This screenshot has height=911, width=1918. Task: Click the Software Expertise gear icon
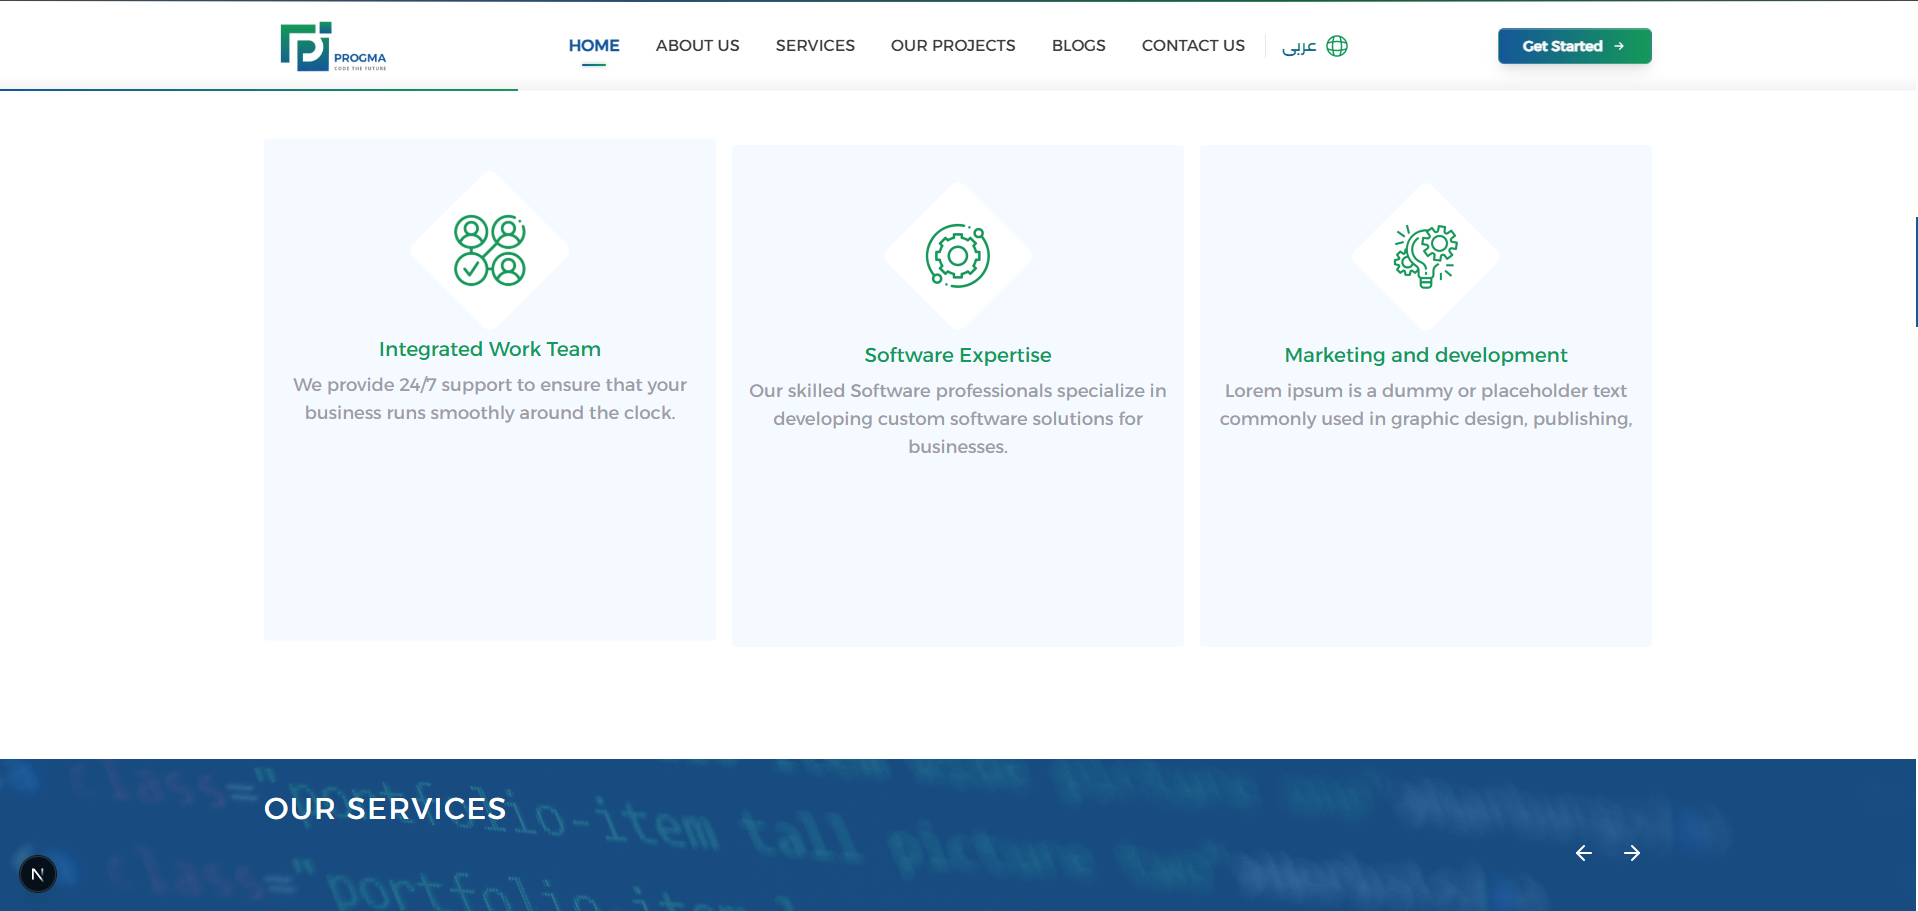pyautogui.click(x=958, y=255)
